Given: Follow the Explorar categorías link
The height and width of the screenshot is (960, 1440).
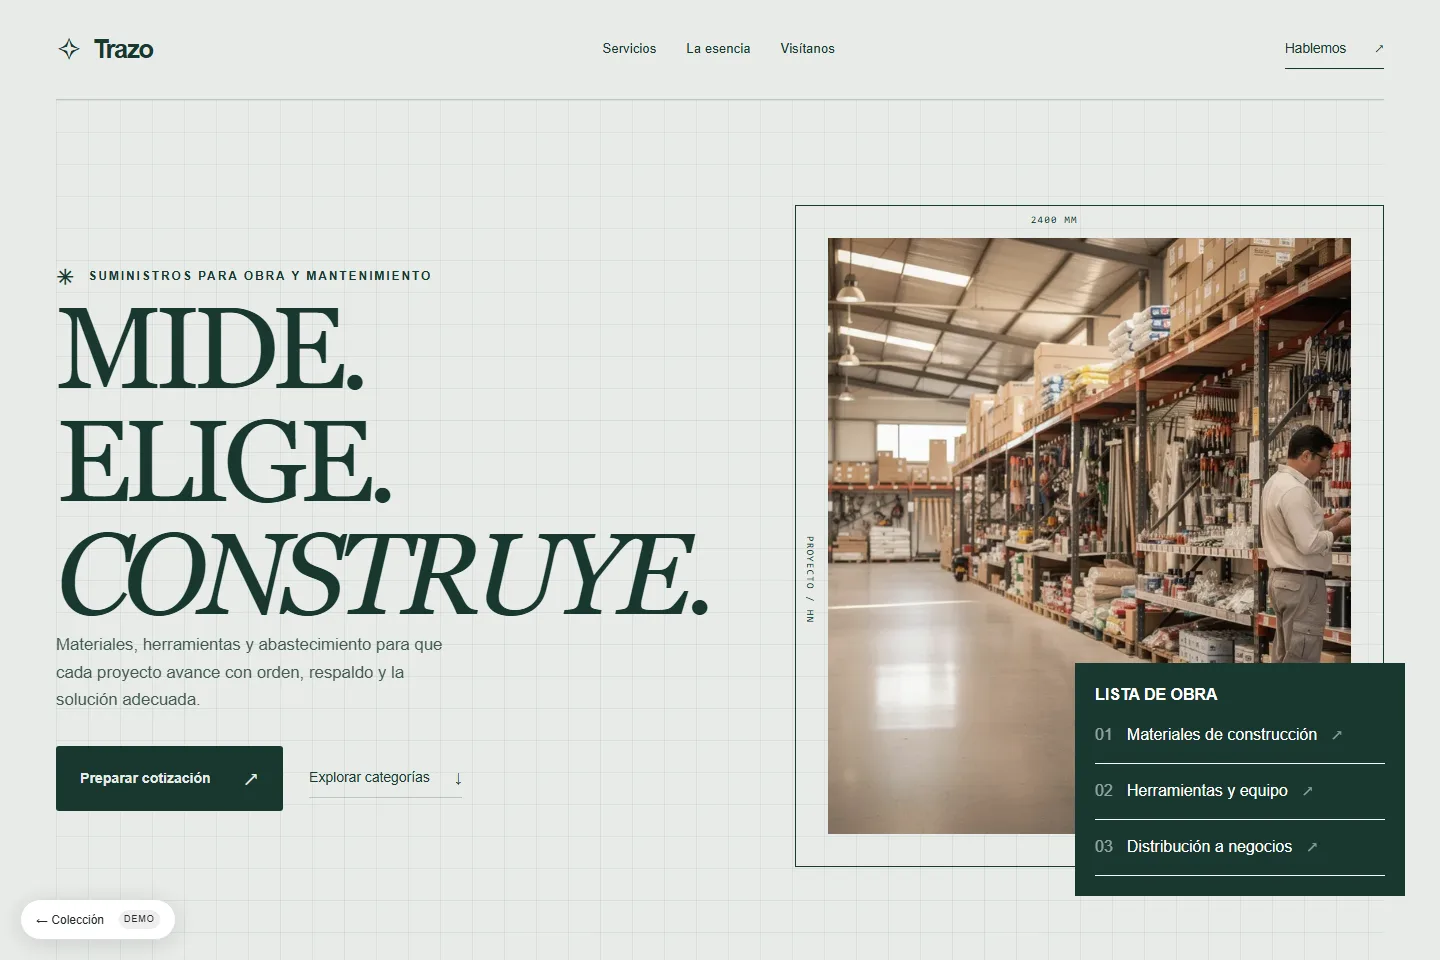Looking at the screenshot, I should pos(385,778).
